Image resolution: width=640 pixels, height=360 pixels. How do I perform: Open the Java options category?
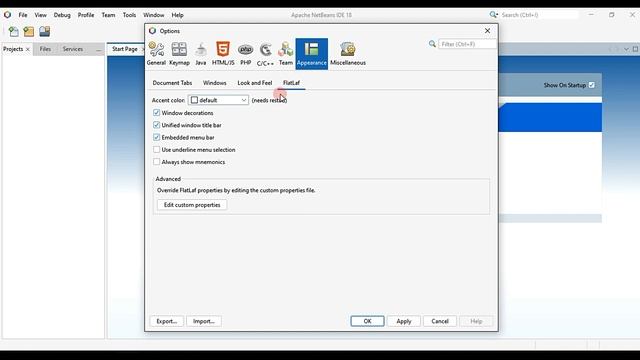tap(200, 53)
